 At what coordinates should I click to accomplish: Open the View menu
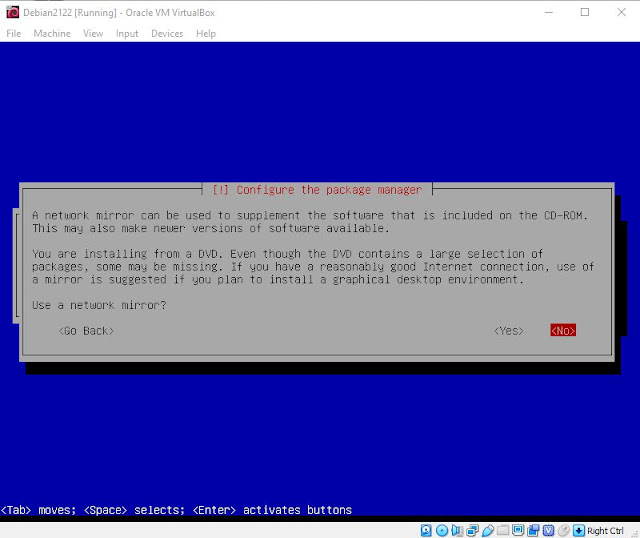pyautogui.click(x=93, y=33)
